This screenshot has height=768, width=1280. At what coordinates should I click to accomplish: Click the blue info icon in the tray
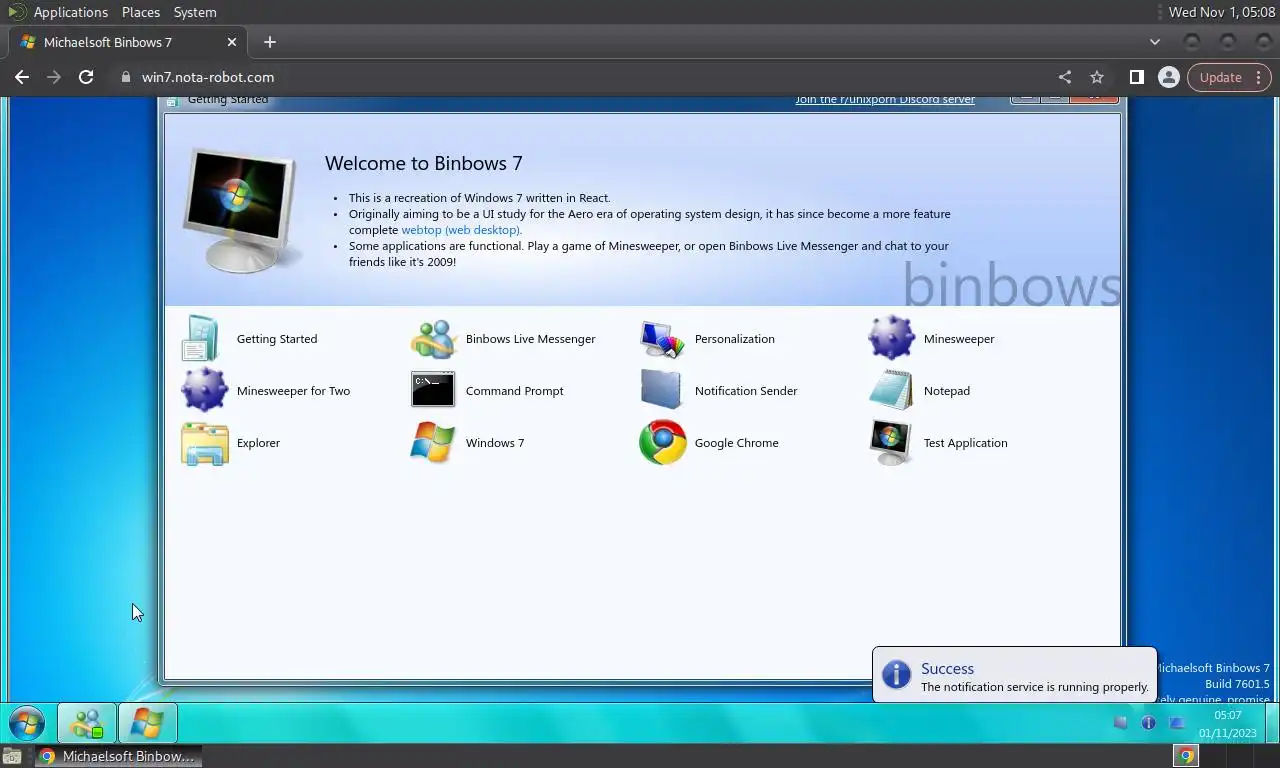click(1148, 723)
